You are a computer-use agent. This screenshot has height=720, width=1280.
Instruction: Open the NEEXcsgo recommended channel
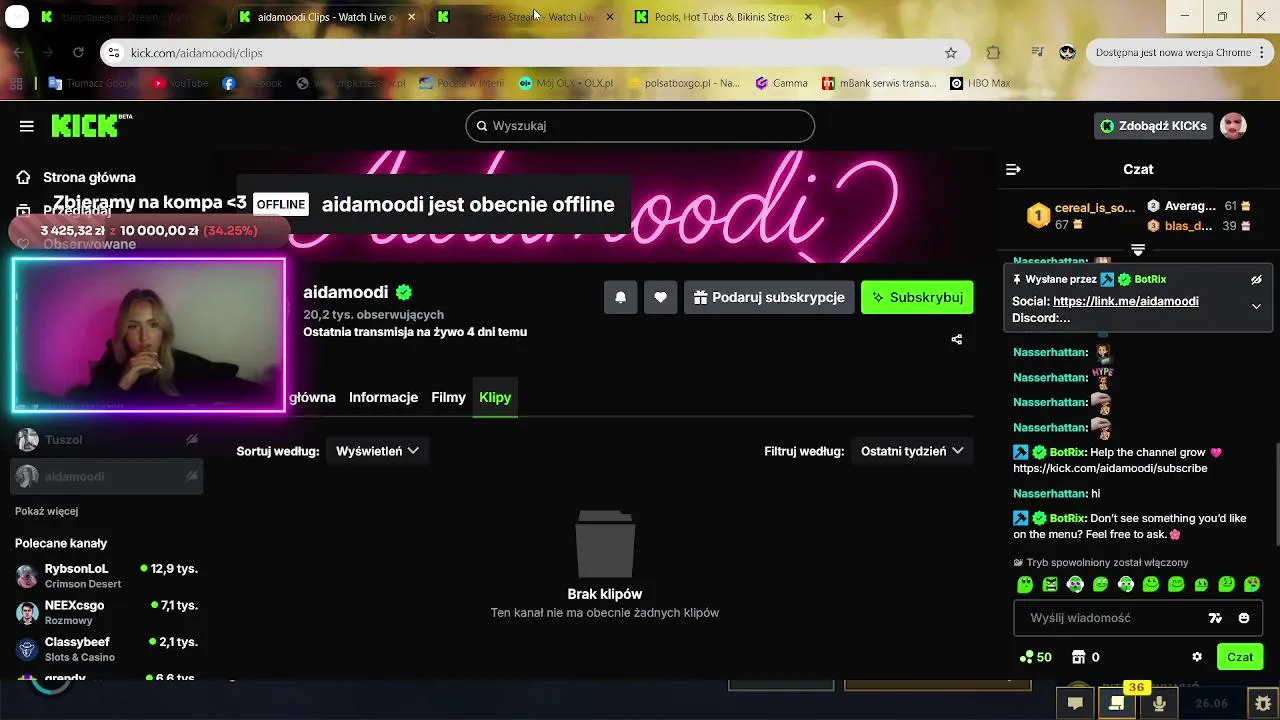(x=106, y=612)
